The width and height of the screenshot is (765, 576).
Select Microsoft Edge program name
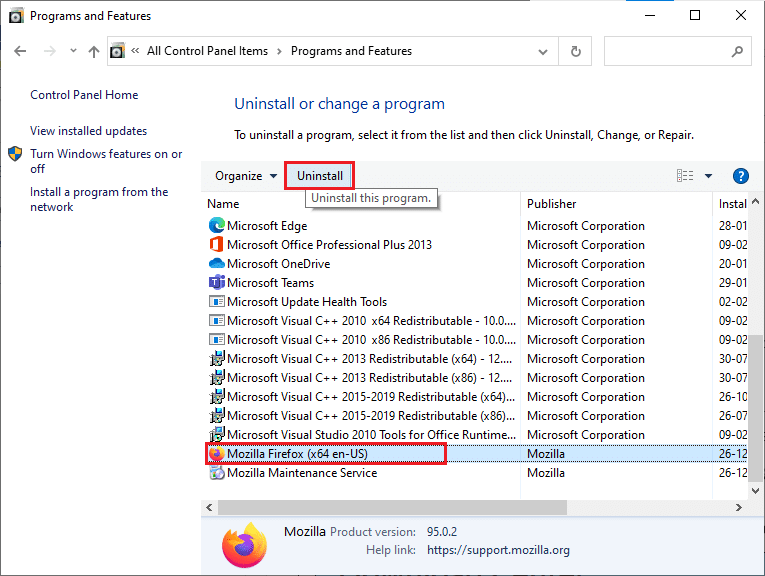267,226
